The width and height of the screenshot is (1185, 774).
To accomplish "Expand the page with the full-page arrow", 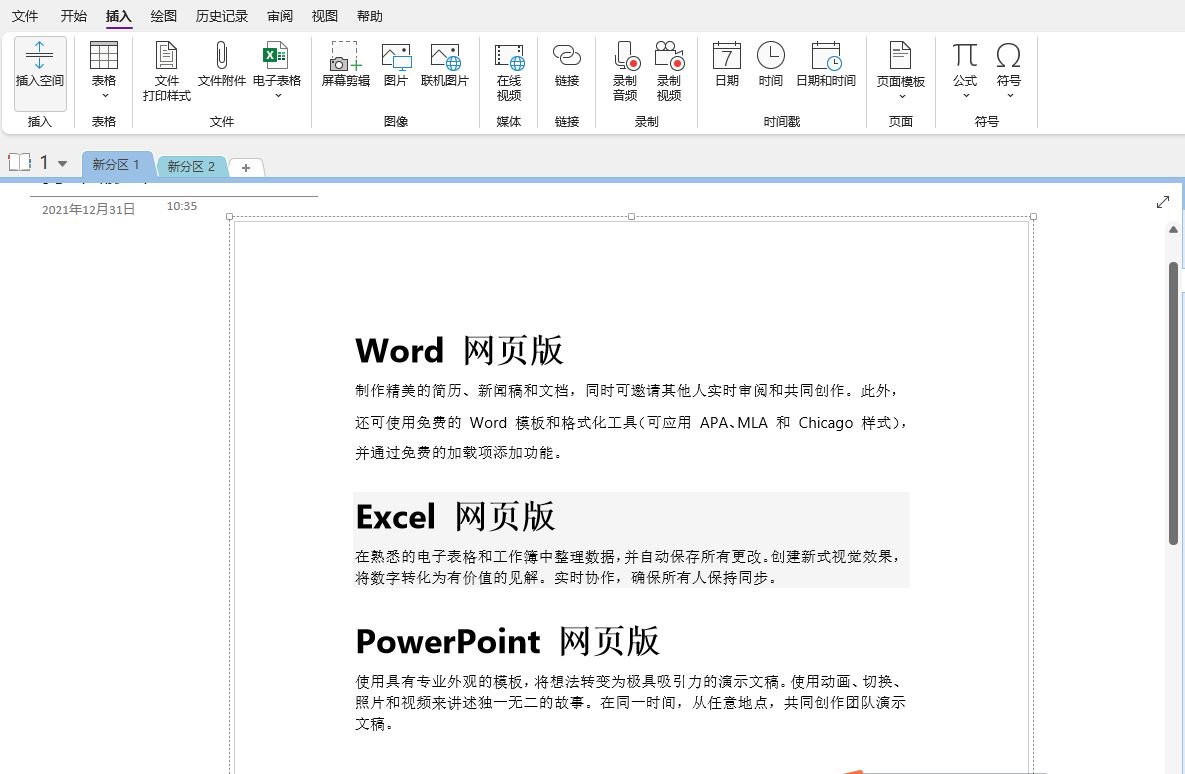I will [1162, 202].
